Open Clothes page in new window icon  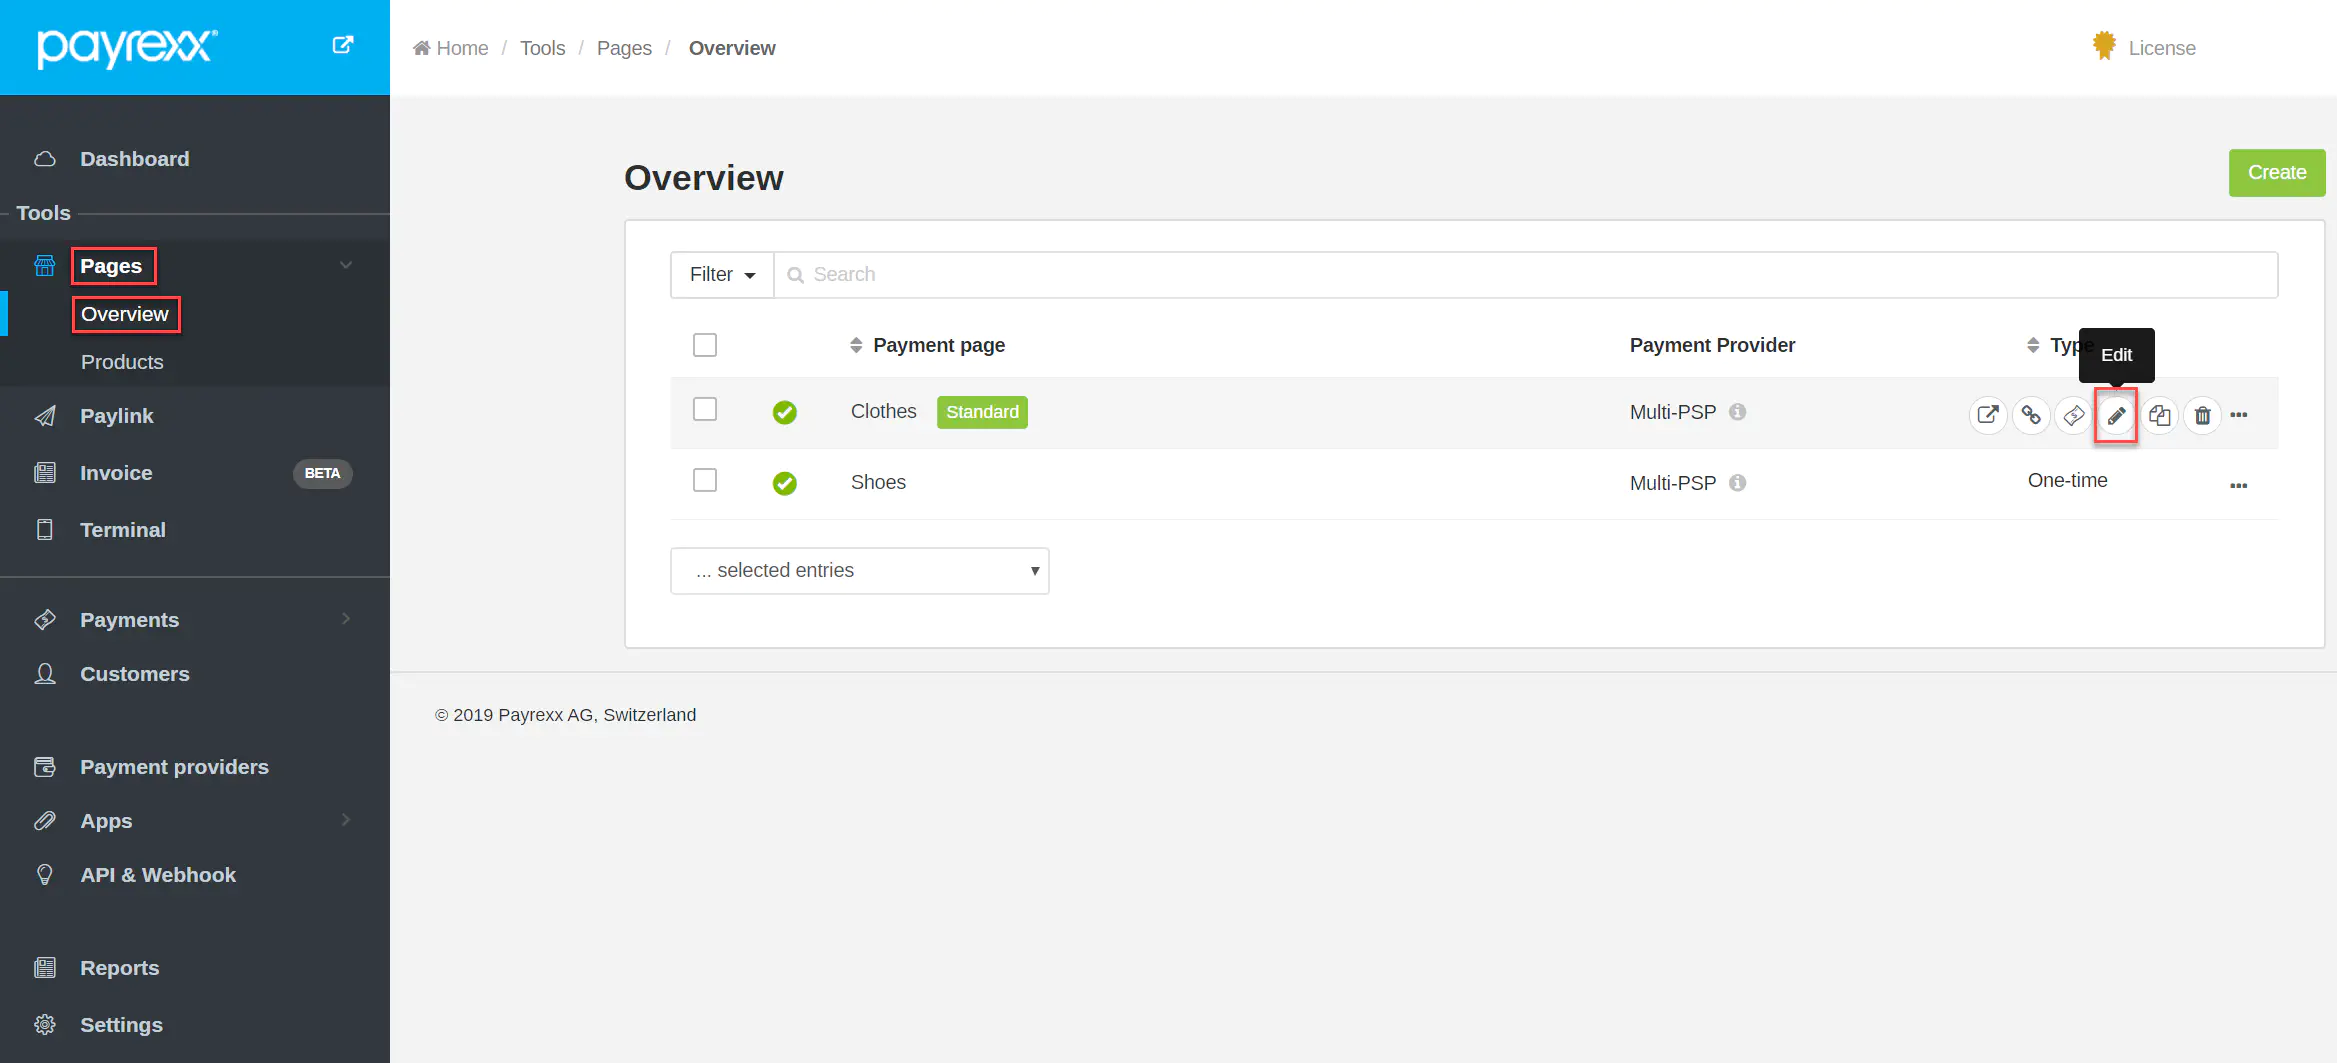[1988, 415]
